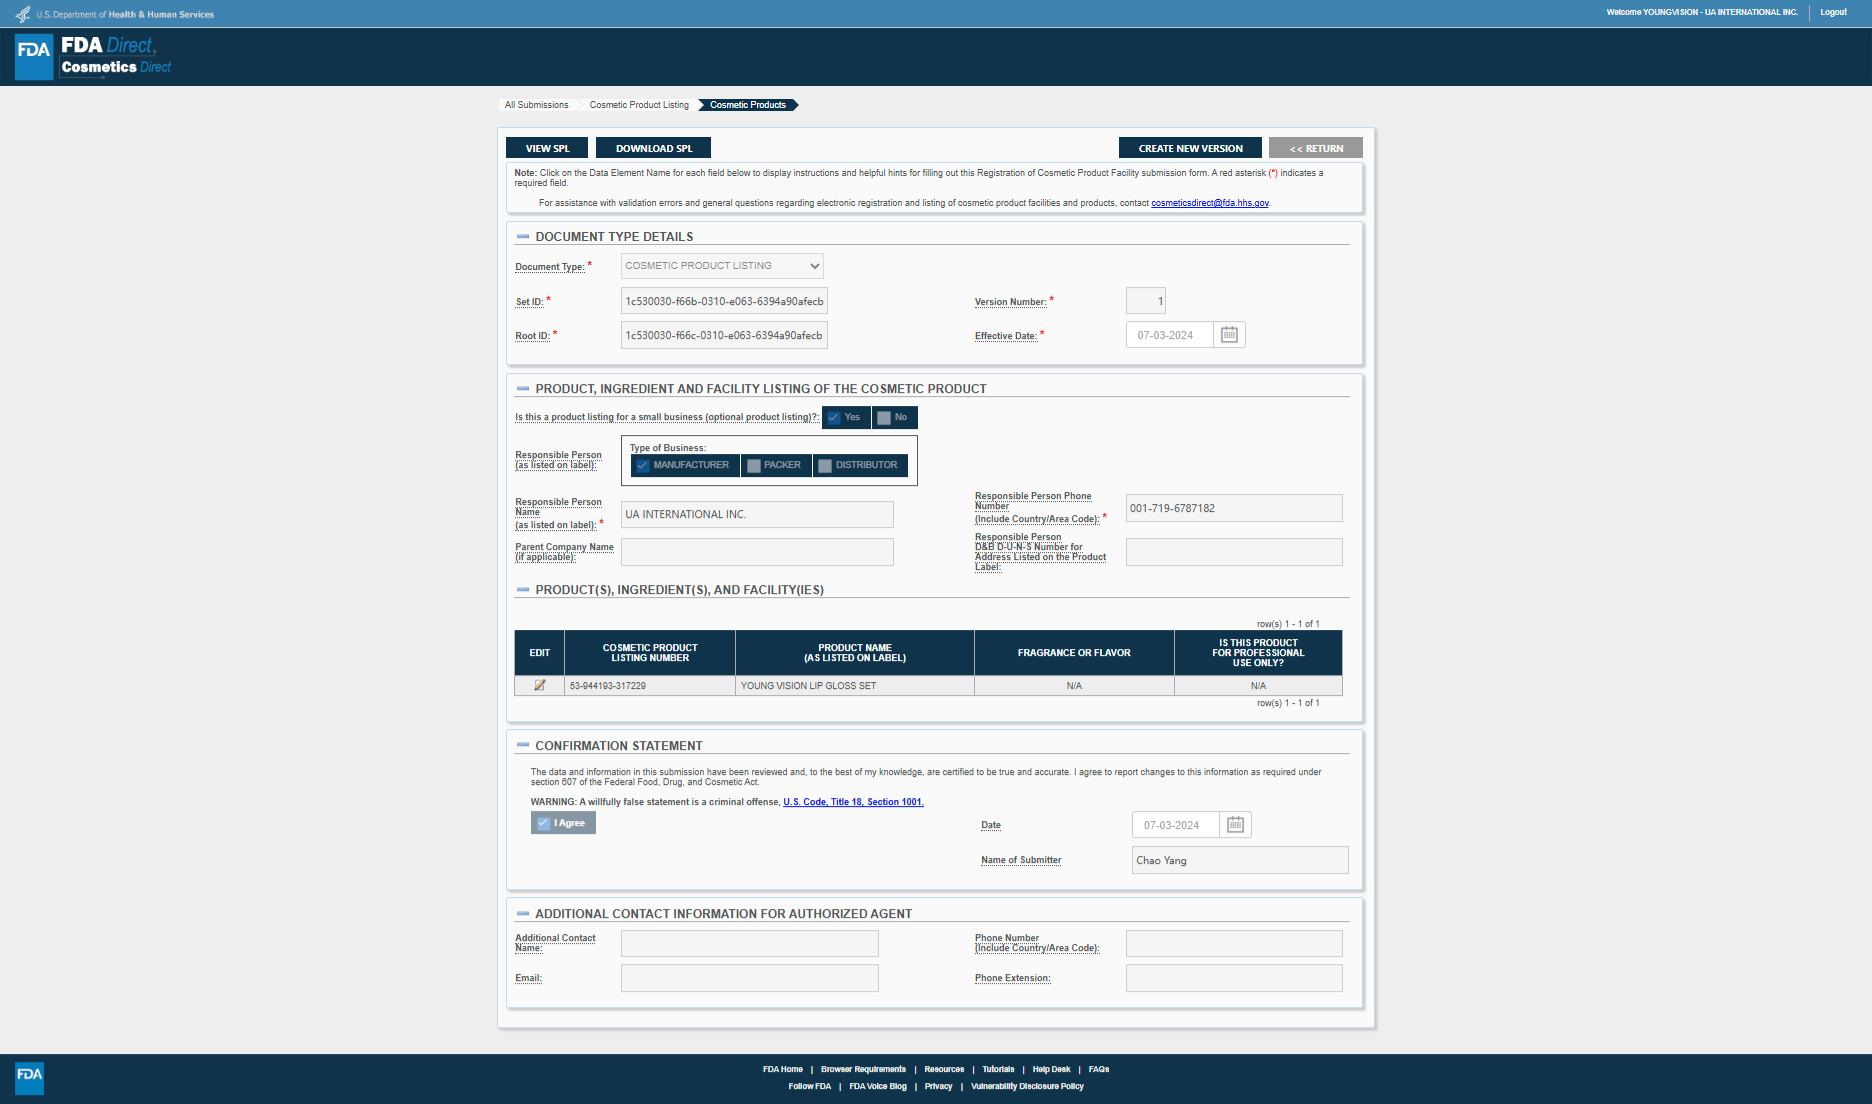Click the confirmation Date input field
Viewport: 1872px width, 1104px height.
pyautogui.click(x=1175, y=825)
